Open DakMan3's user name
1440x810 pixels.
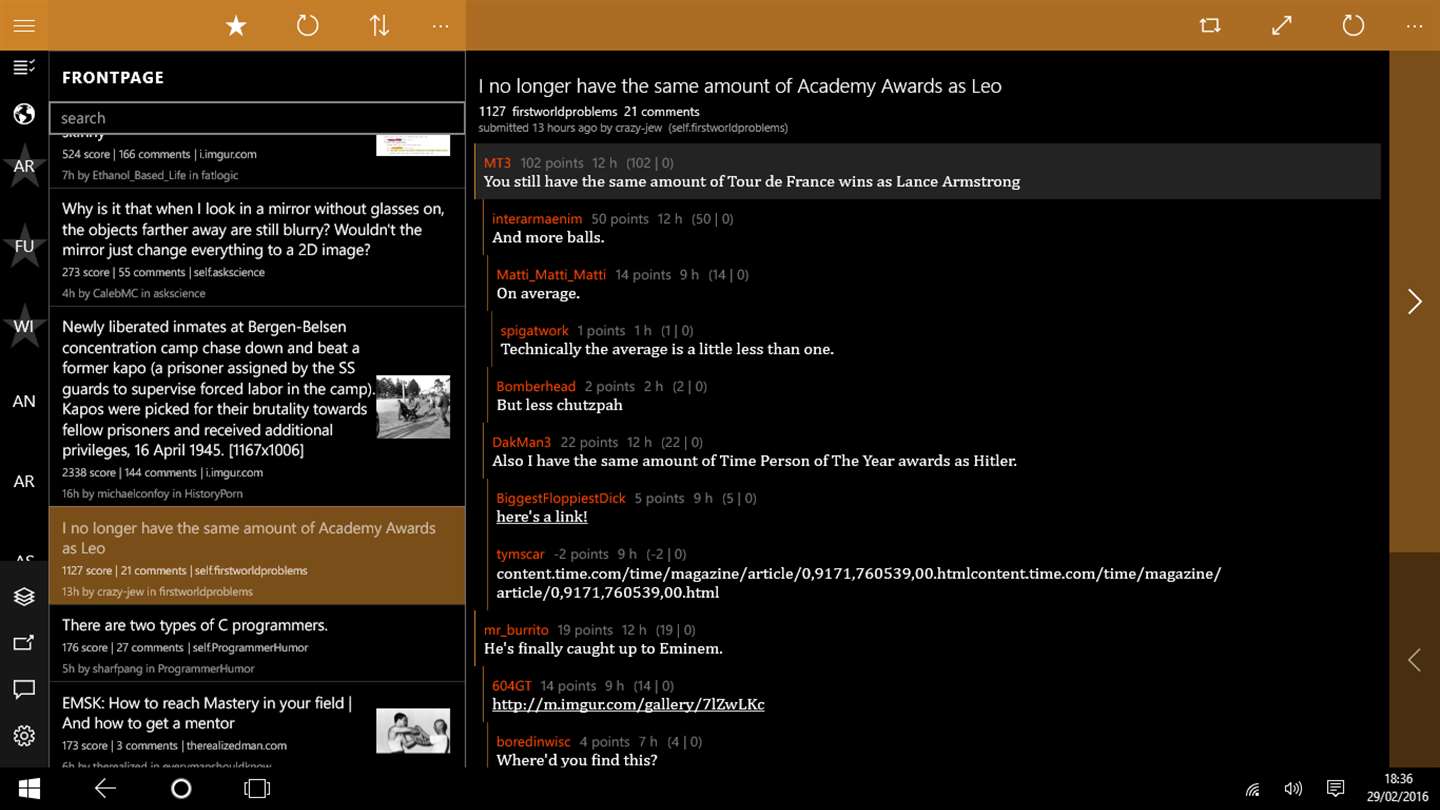click(x=521, y=443)
